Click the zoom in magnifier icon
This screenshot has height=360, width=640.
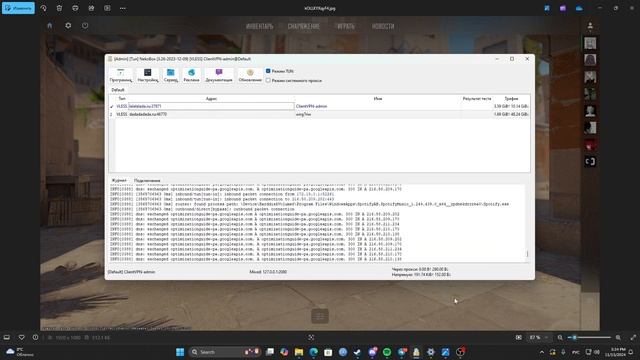tap(618, 338)
